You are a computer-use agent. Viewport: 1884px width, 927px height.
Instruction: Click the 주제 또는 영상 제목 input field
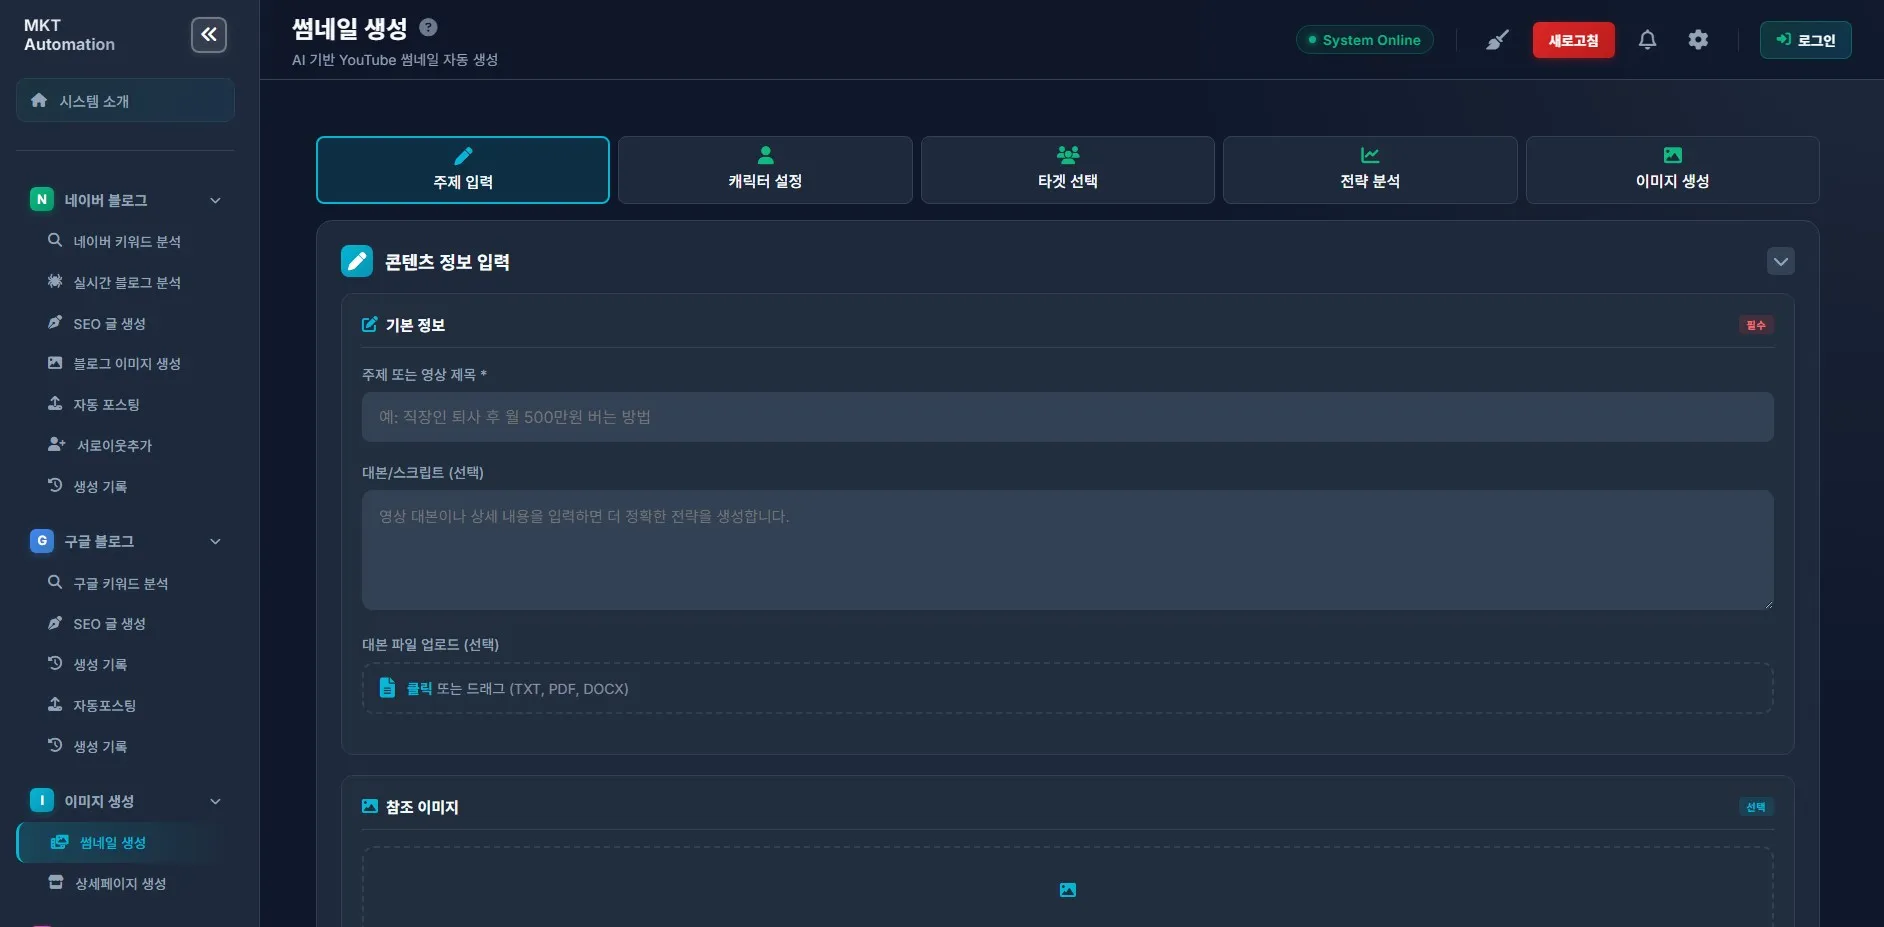1067,417
